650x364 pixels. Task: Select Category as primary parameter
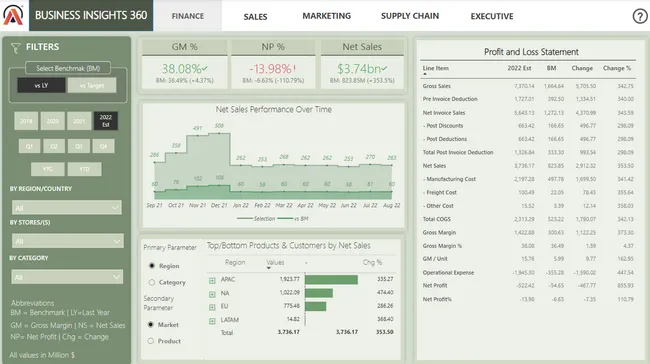(x=152, y=282)
